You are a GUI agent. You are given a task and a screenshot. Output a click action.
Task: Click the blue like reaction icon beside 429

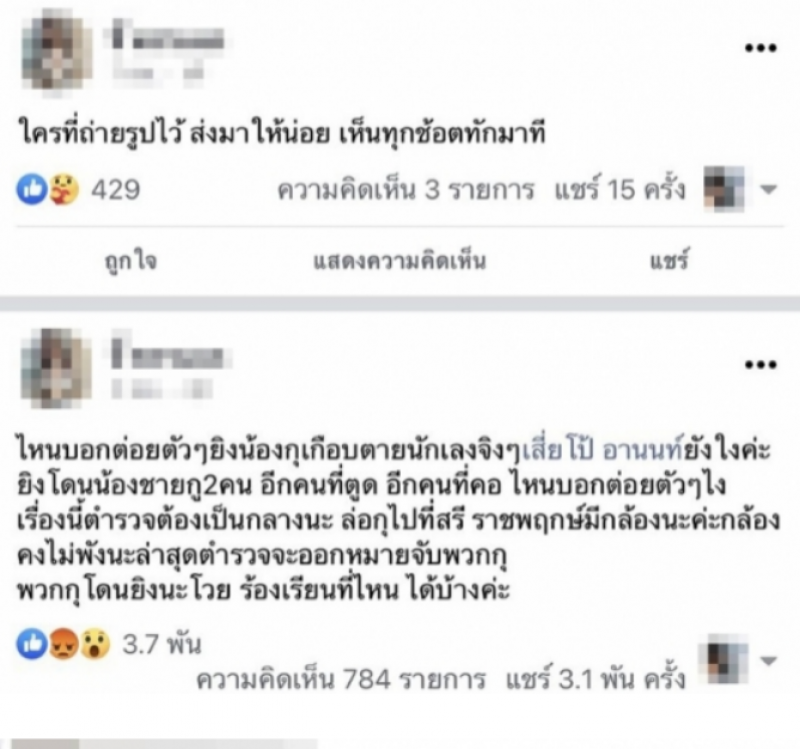pyautogui.click(x=32, y=189)
